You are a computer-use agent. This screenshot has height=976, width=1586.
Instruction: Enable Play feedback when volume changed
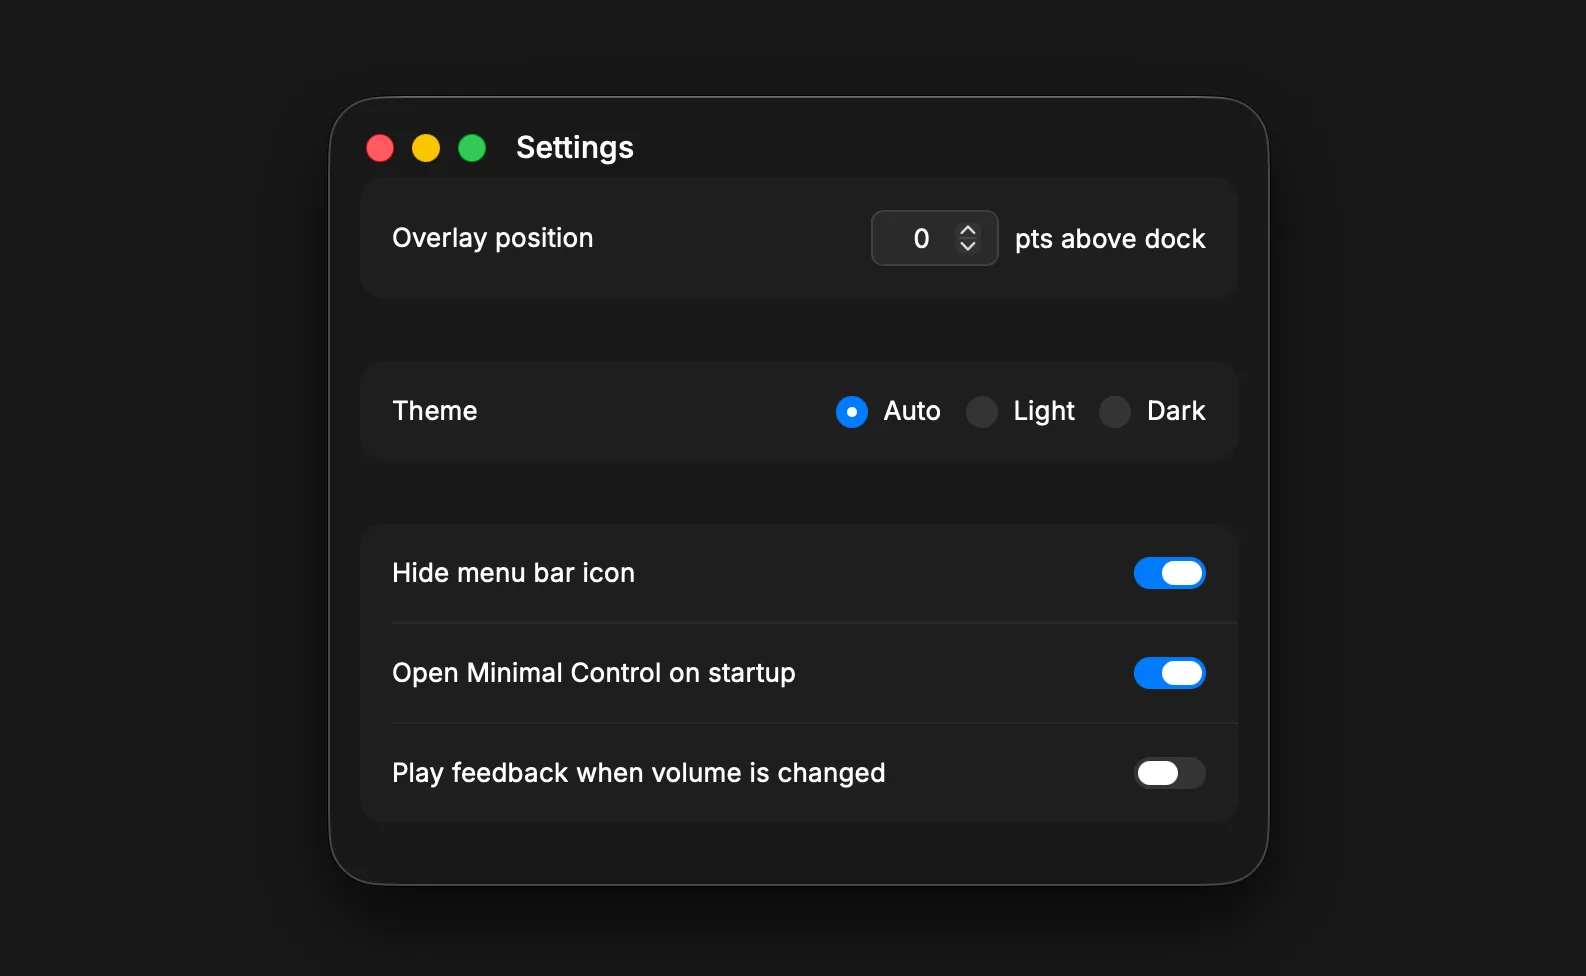[x=1169, y=773]
